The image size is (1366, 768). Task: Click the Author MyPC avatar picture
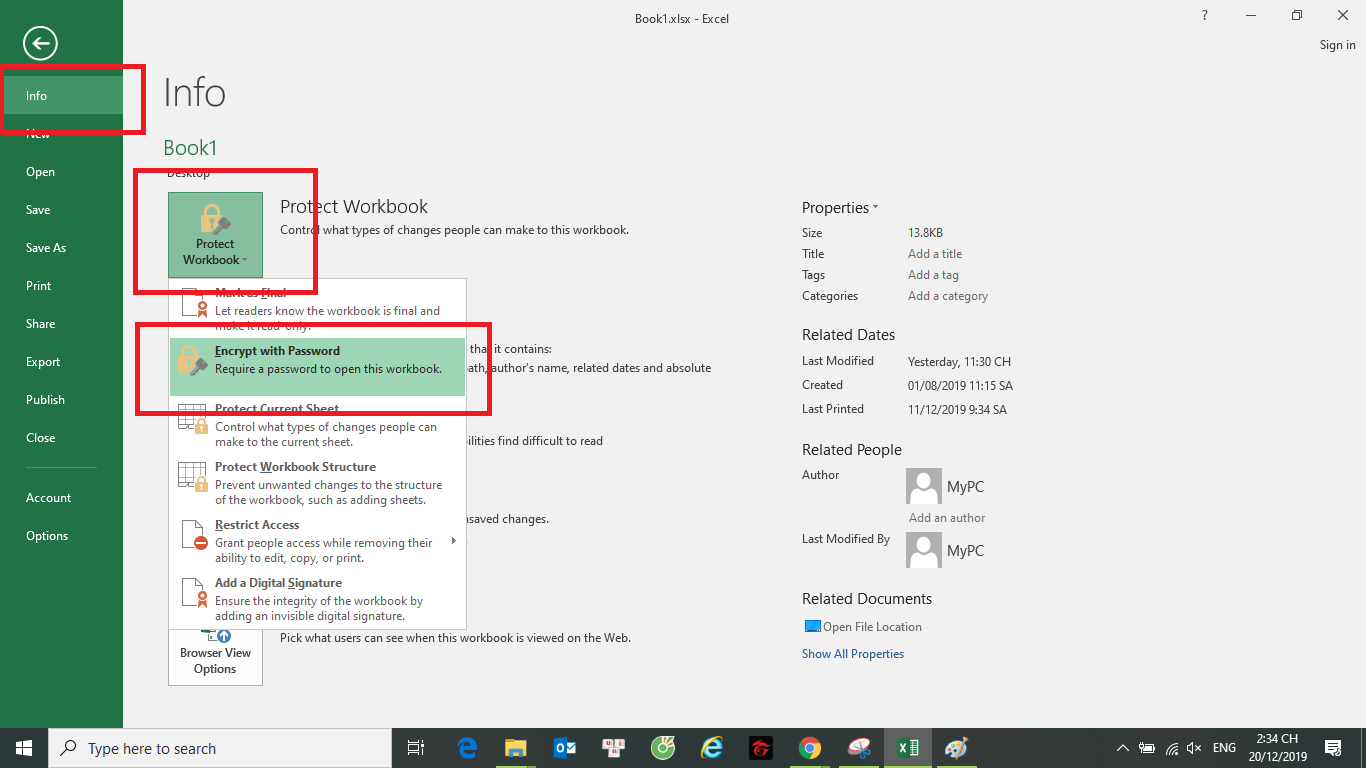point(924,487)
